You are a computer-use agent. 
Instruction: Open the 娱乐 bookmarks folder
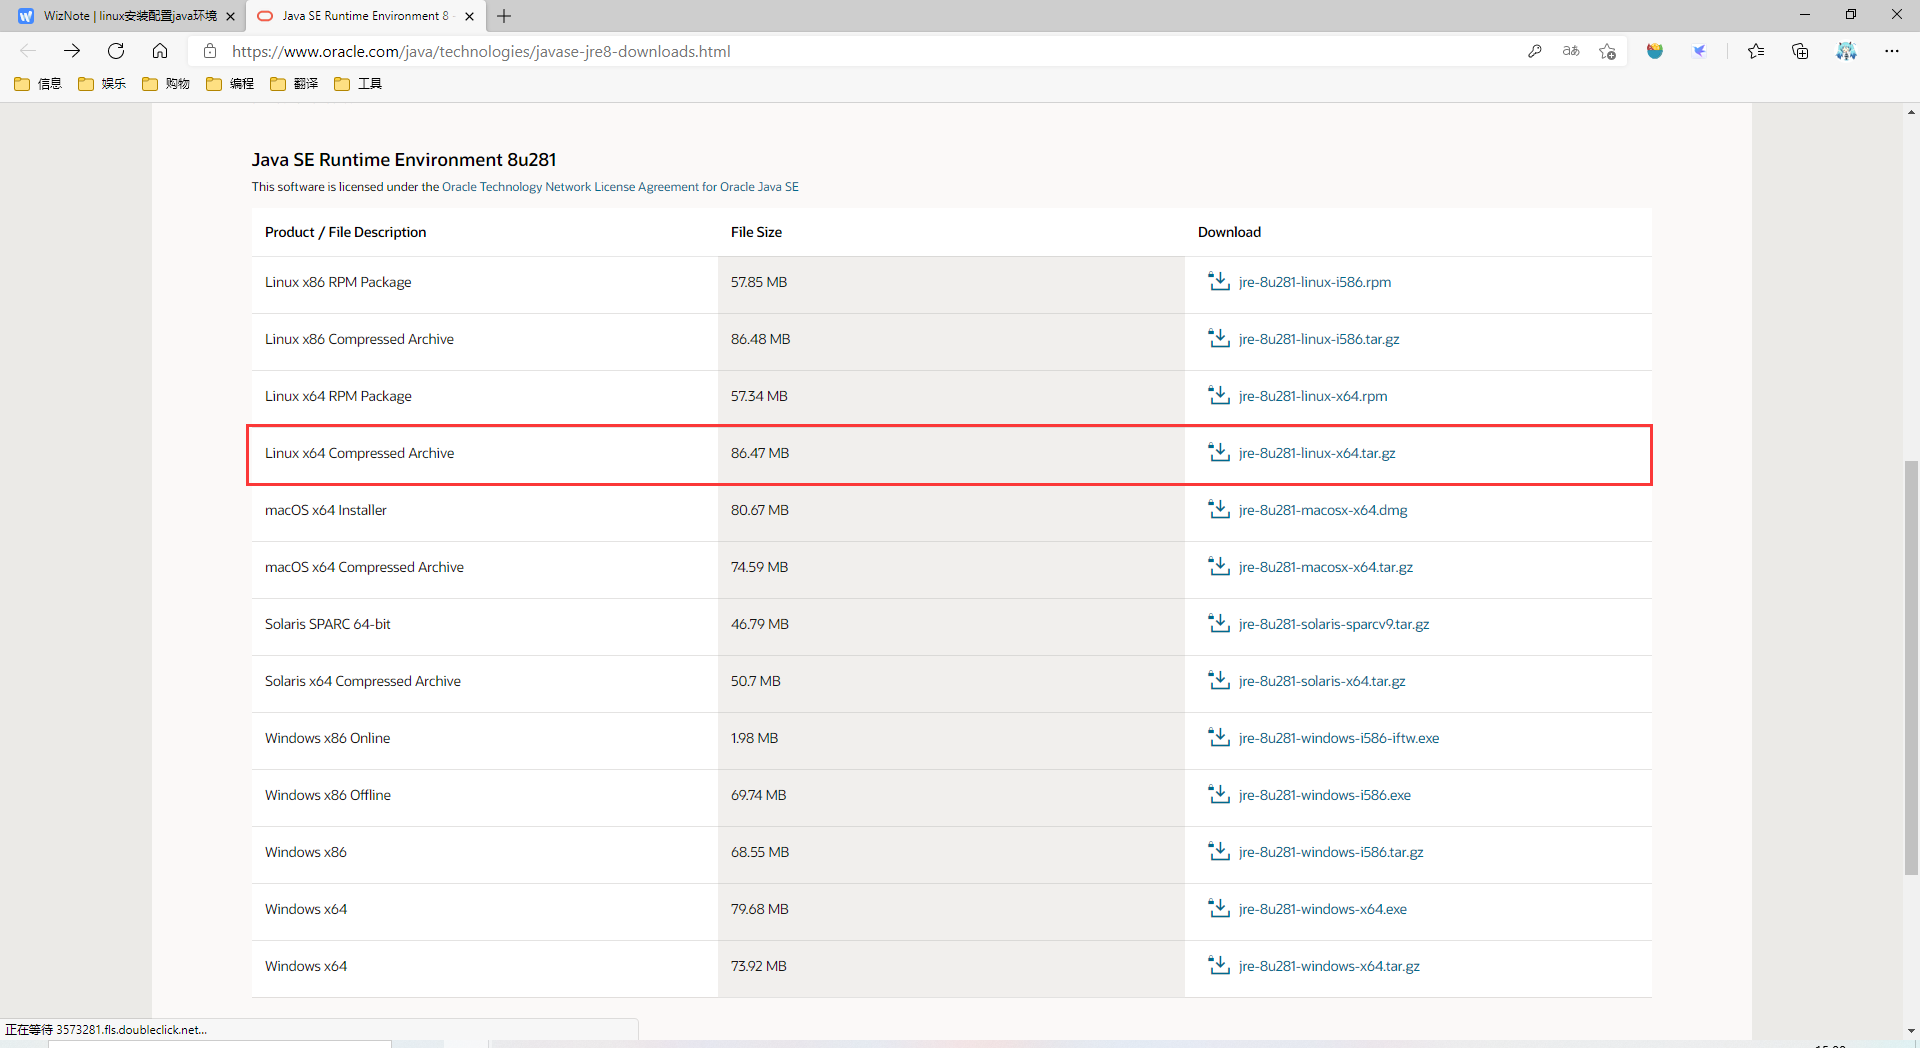tap(102, 83)
